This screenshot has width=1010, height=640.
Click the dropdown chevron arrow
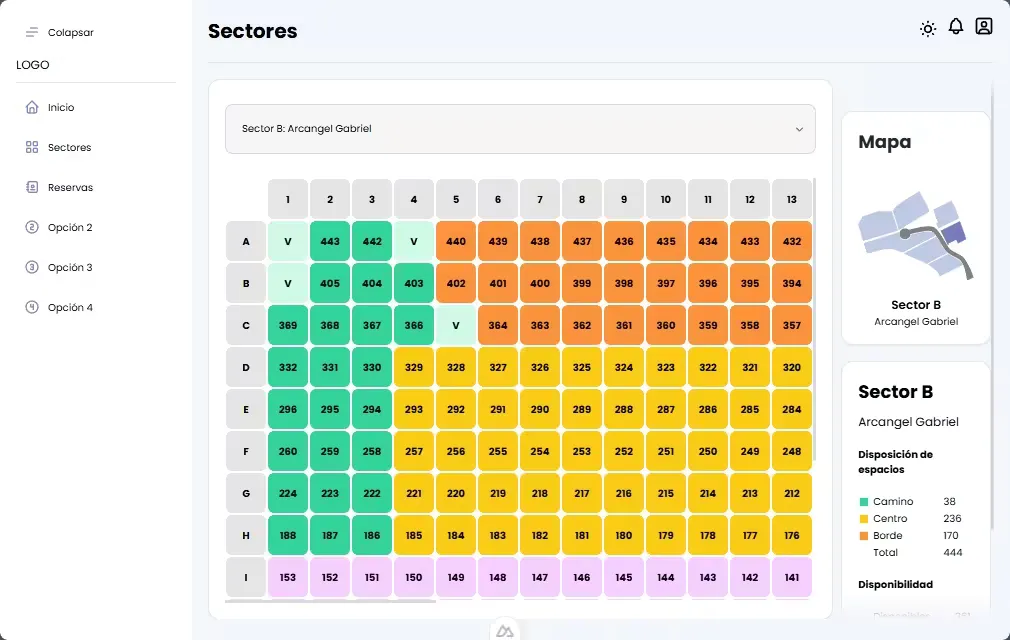[x=799, y=129]
